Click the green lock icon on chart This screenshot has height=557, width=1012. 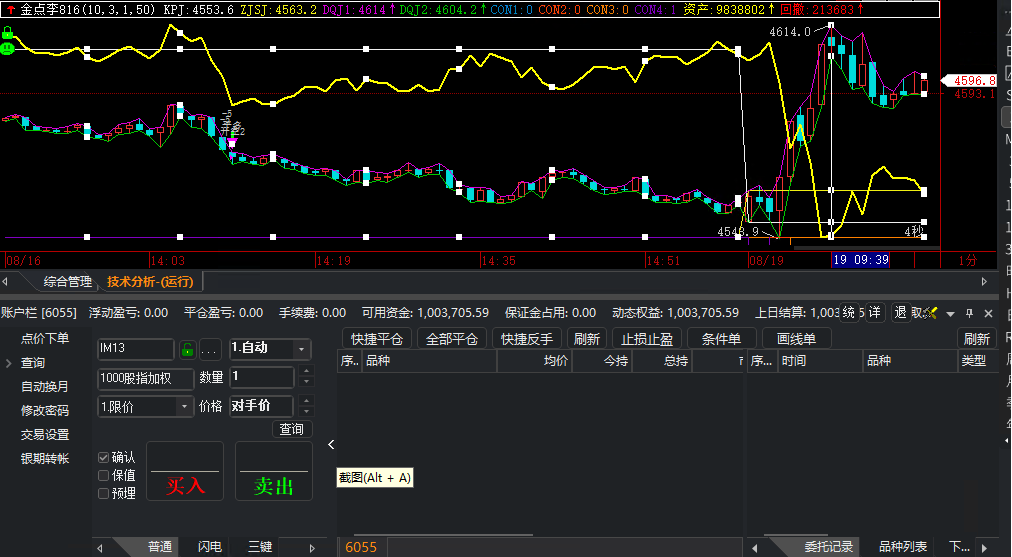[7, 32]
